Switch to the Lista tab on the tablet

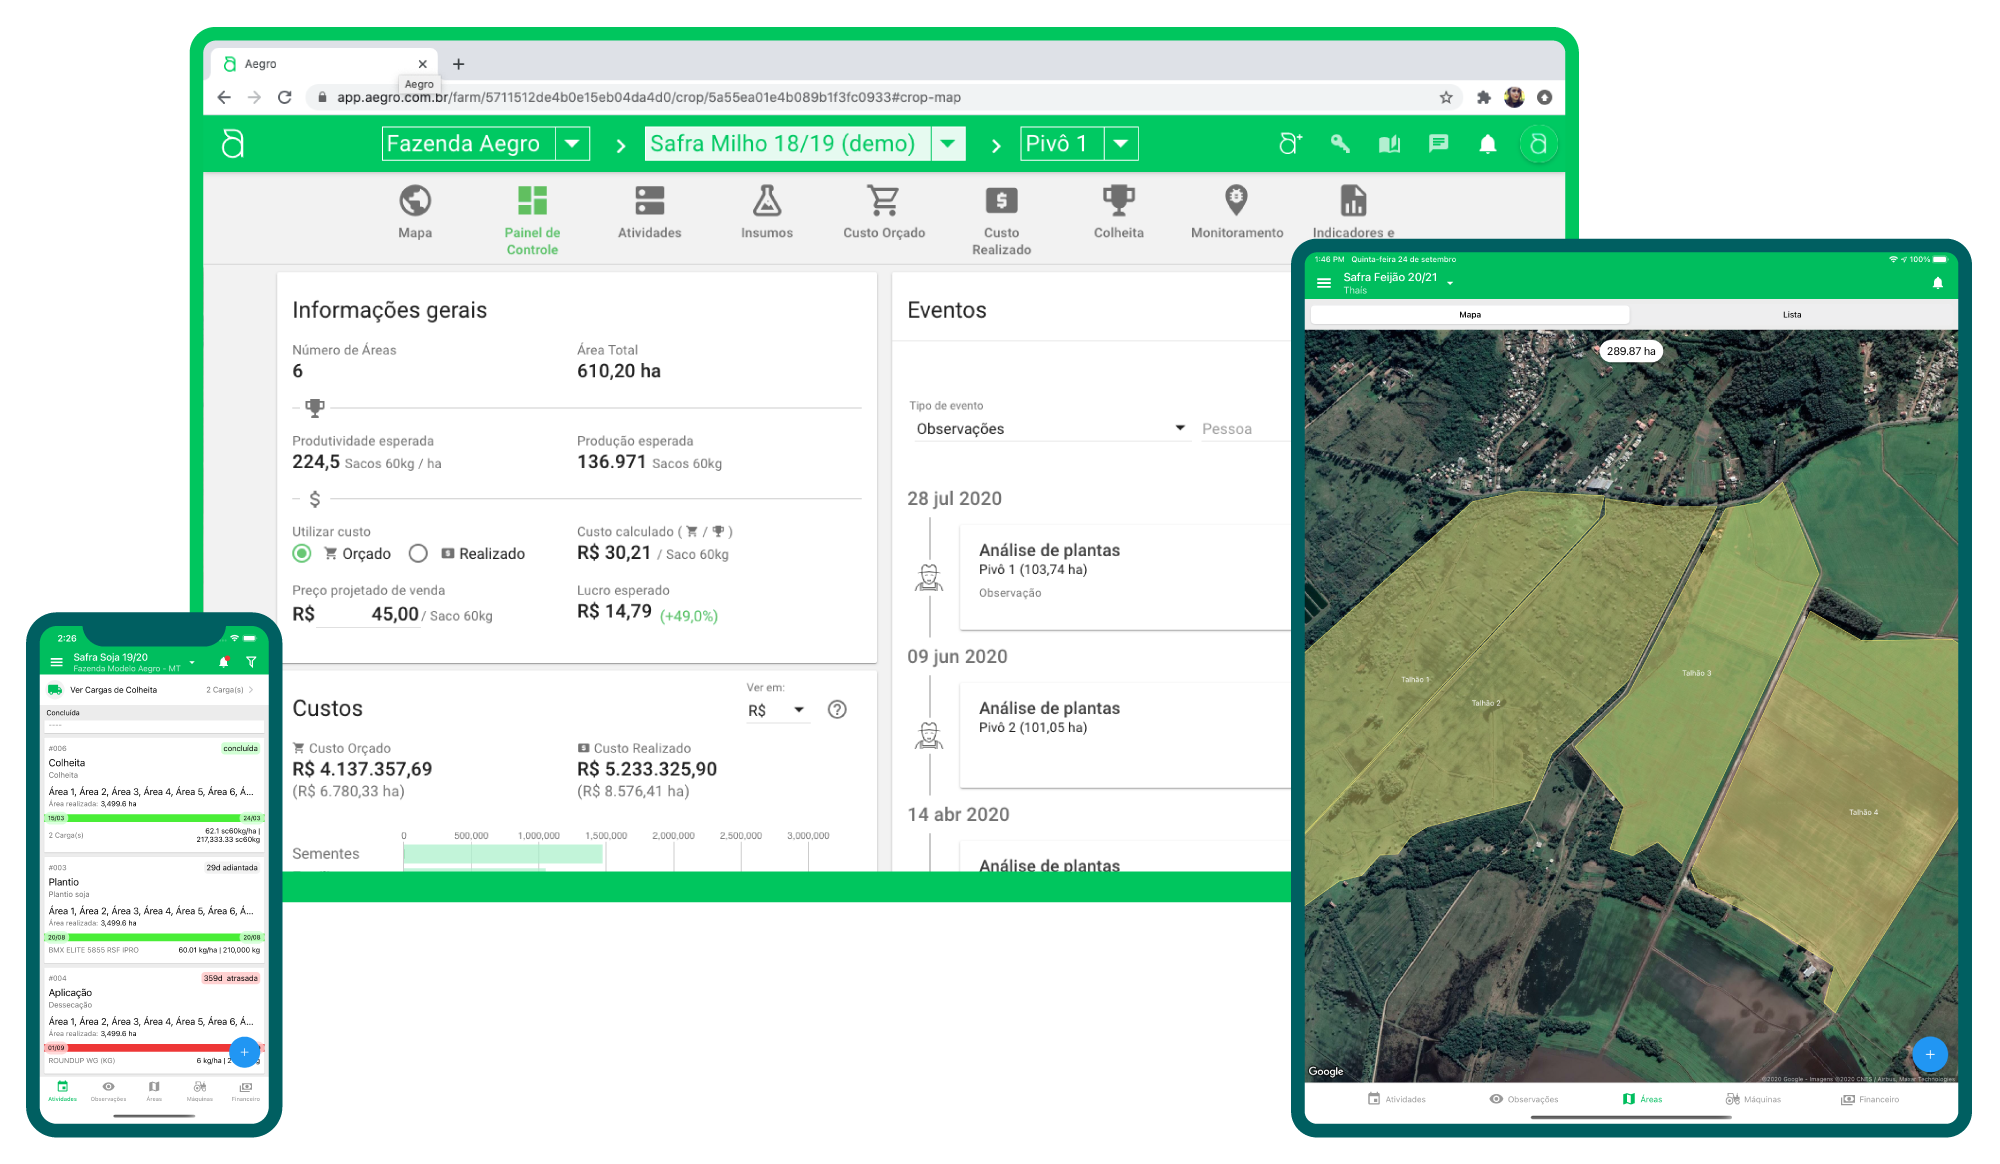1791,314
